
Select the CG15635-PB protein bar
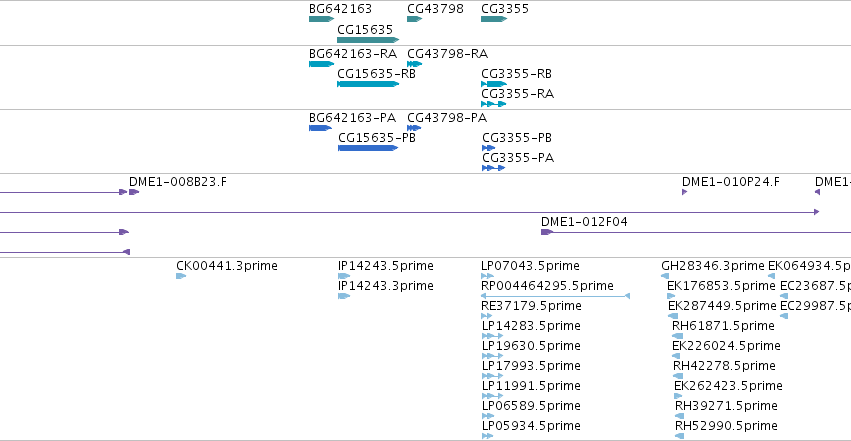point(368,148)
